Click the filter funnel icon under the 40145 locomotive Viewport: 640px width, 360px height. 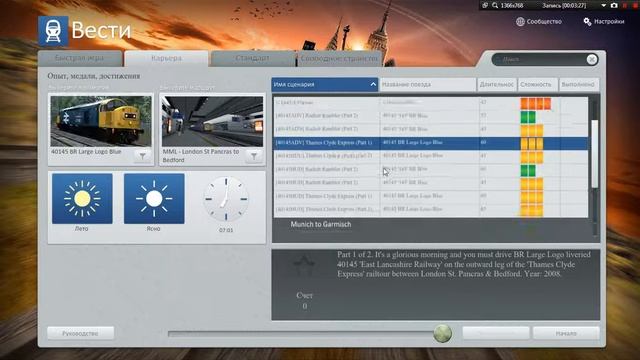click(142, 156)
